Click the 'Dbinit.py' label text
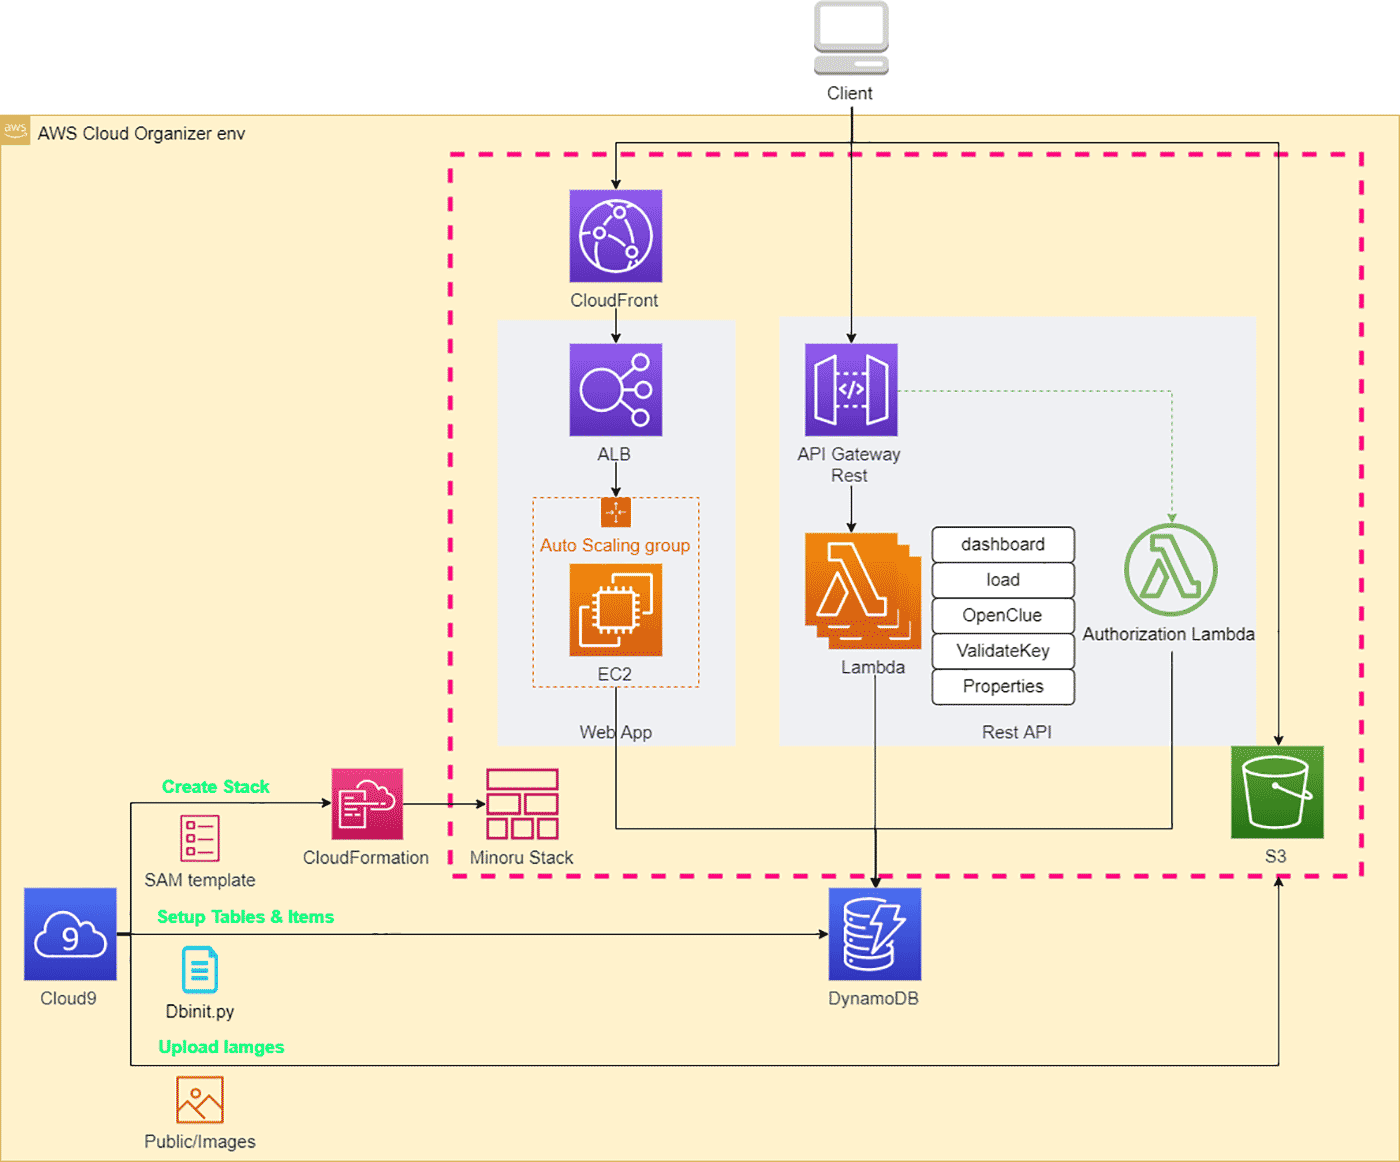1400x1162 pixels. tap(200, 1011)
